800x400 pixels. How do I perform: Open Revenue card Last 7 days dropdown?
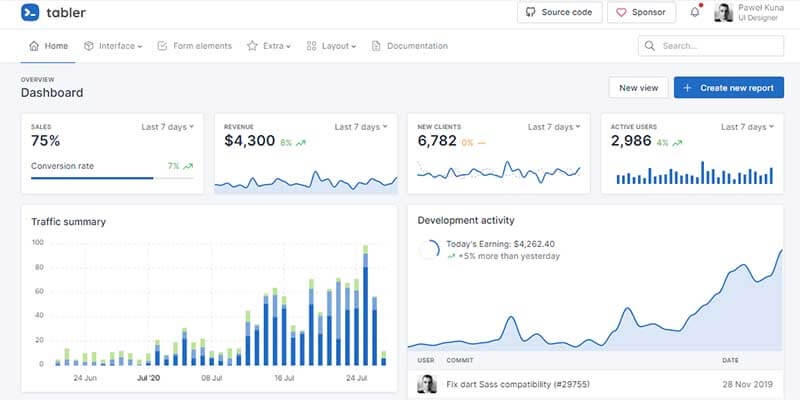coord(360,127)
